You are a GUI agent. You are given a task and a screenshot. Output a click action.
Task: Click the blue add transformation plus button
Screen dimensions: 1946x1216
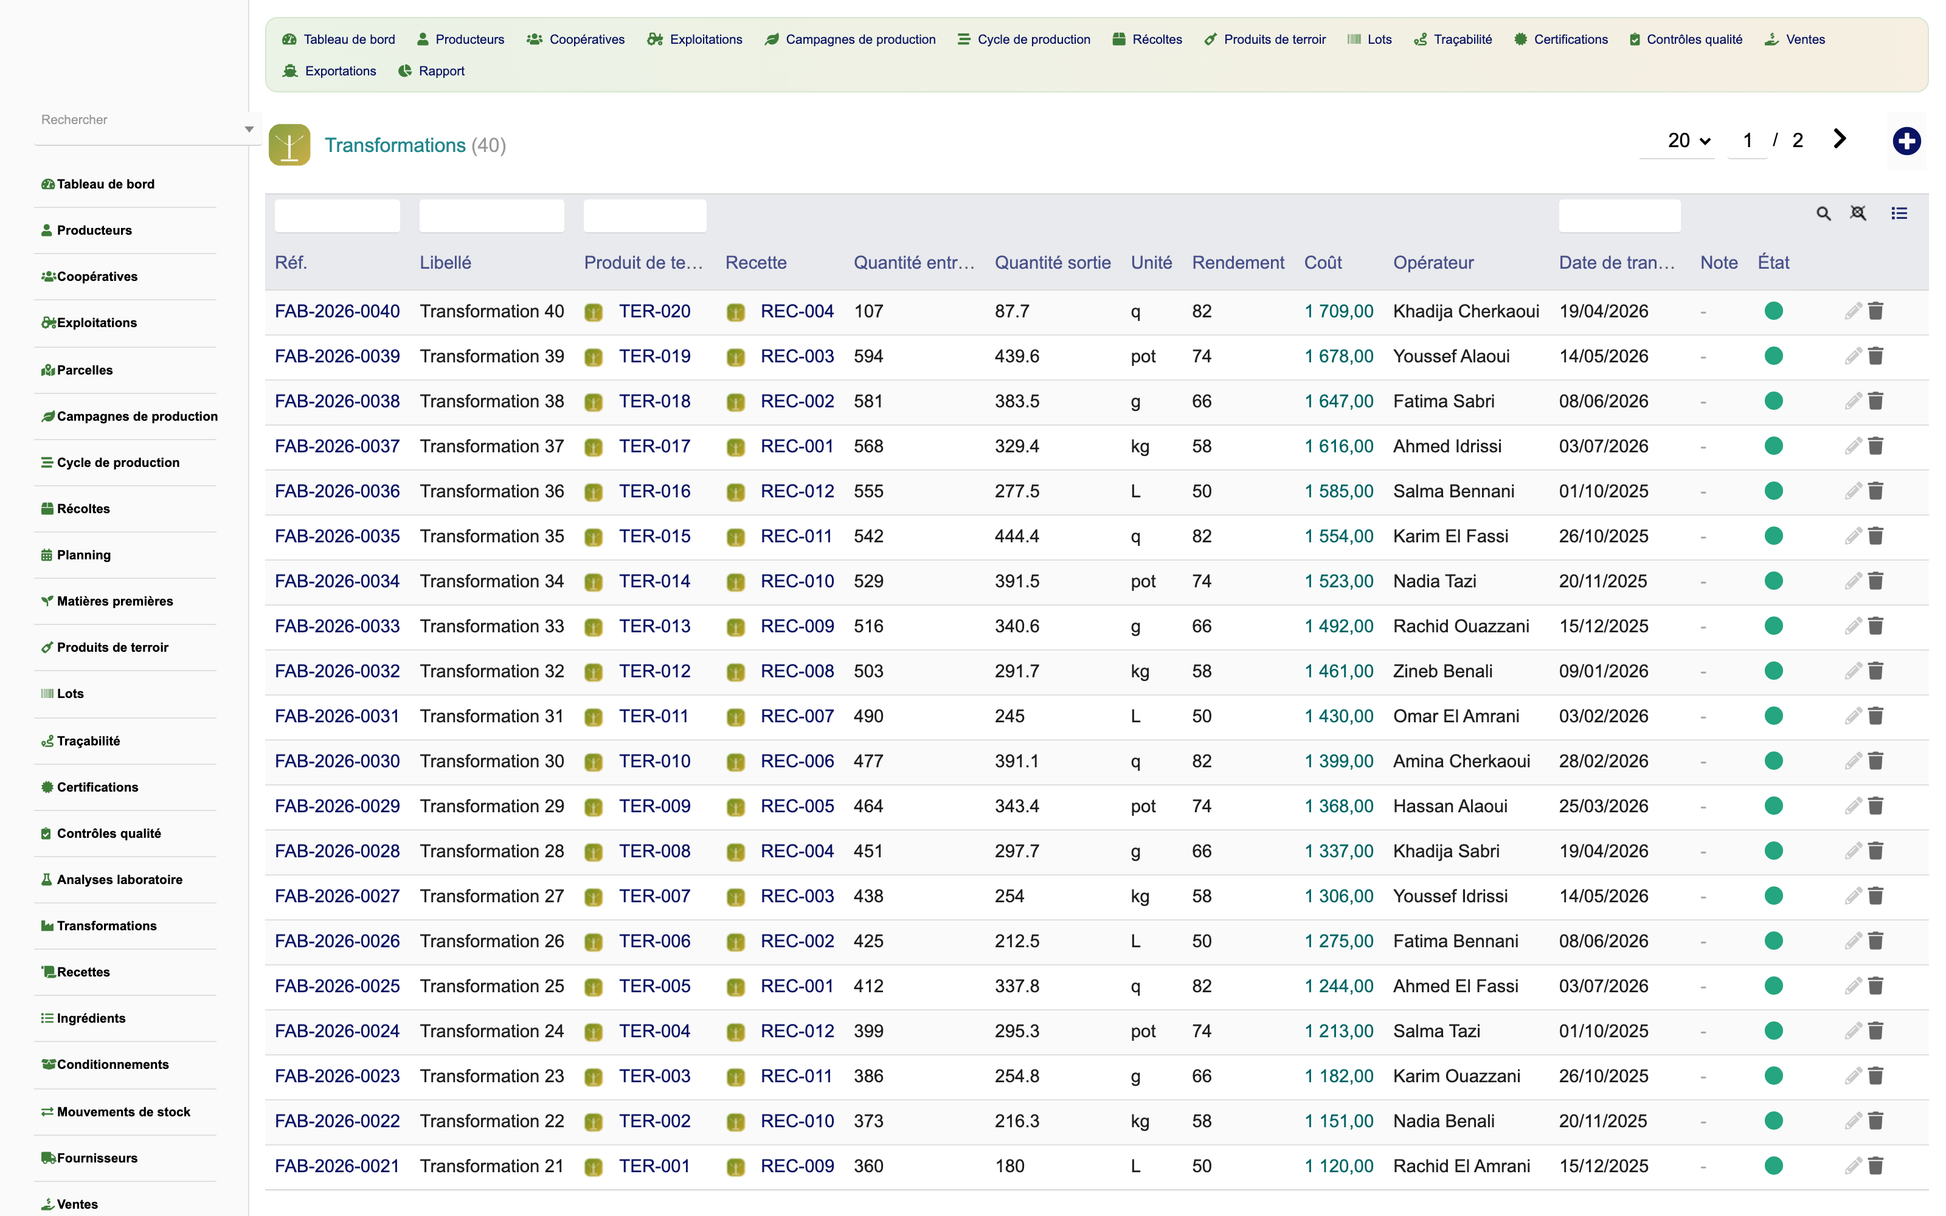1906,141
